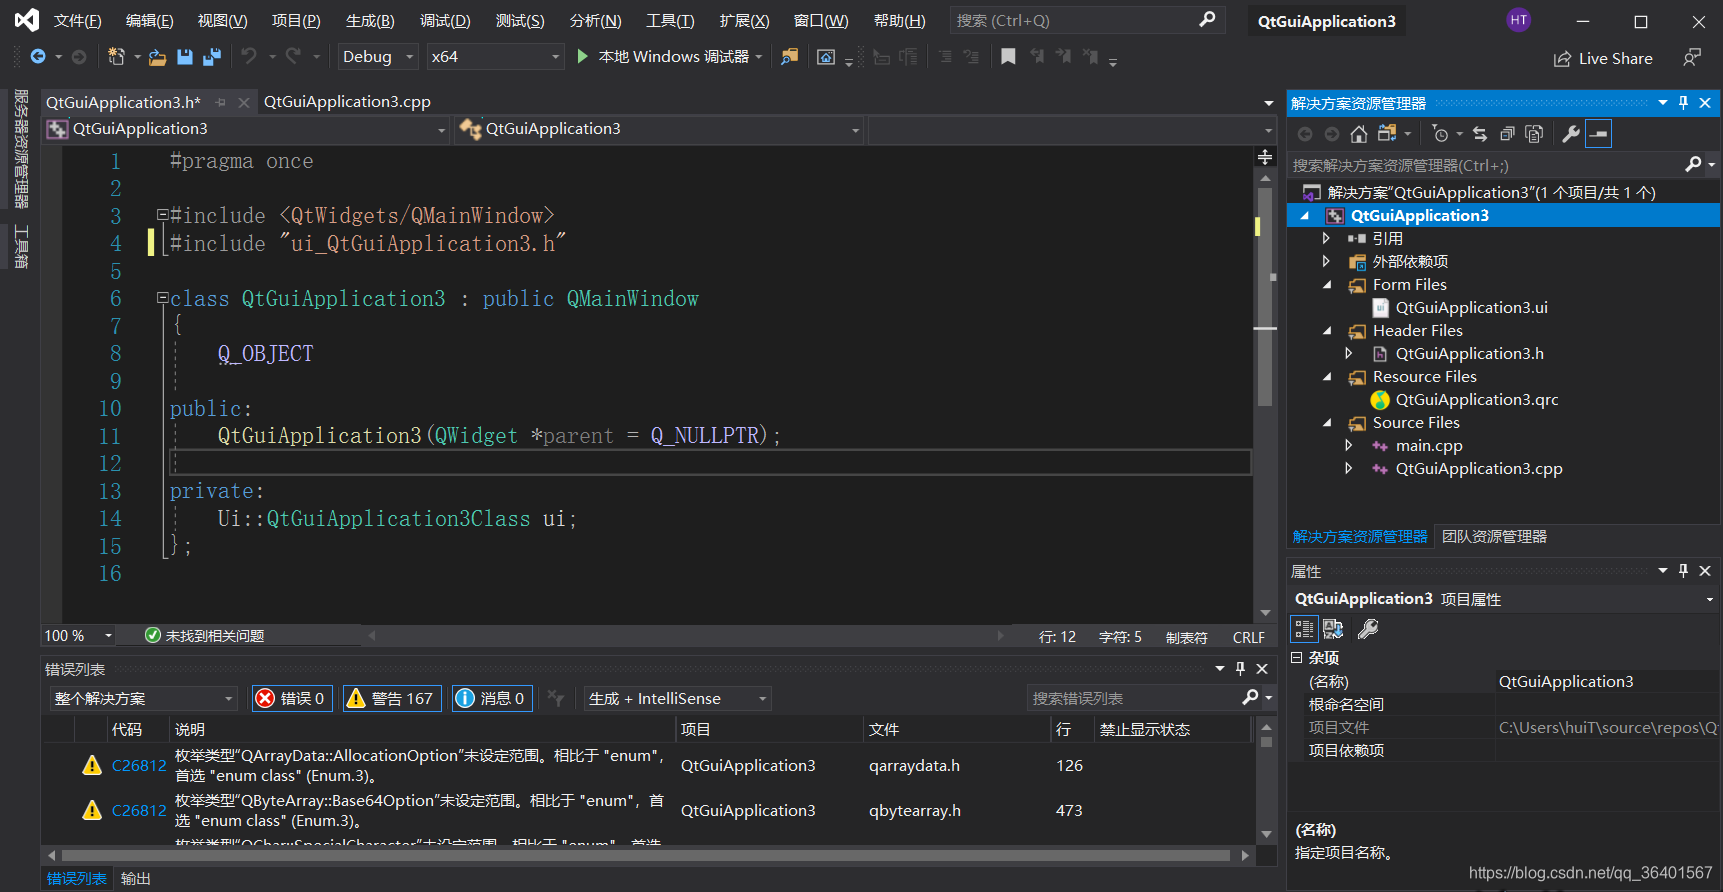Click the Undo arrow icon
This screenshot has width=1723, height=892.
249,57
